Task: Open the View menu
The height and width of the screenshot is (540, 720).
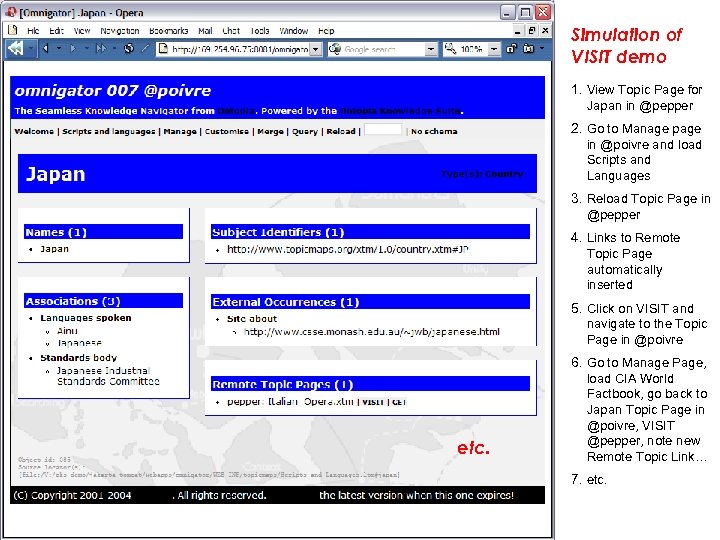Action: point(82,31)
